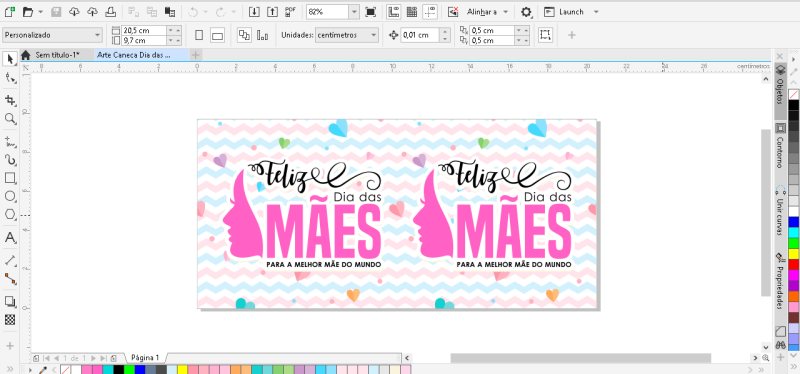Viewport: 800px width, 374px height.
Task: Switch to Página 1 page tab
Action: (145, 358)
